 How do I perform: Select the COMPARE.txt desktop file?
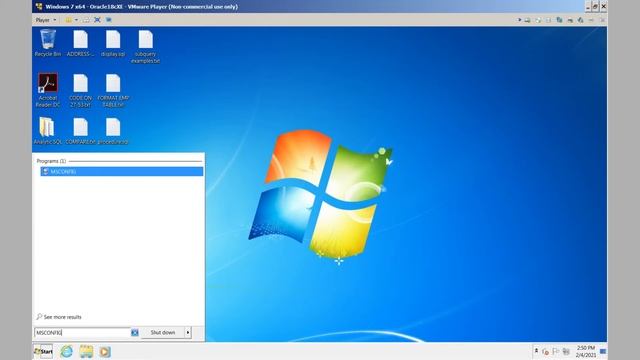coord(80,131)
